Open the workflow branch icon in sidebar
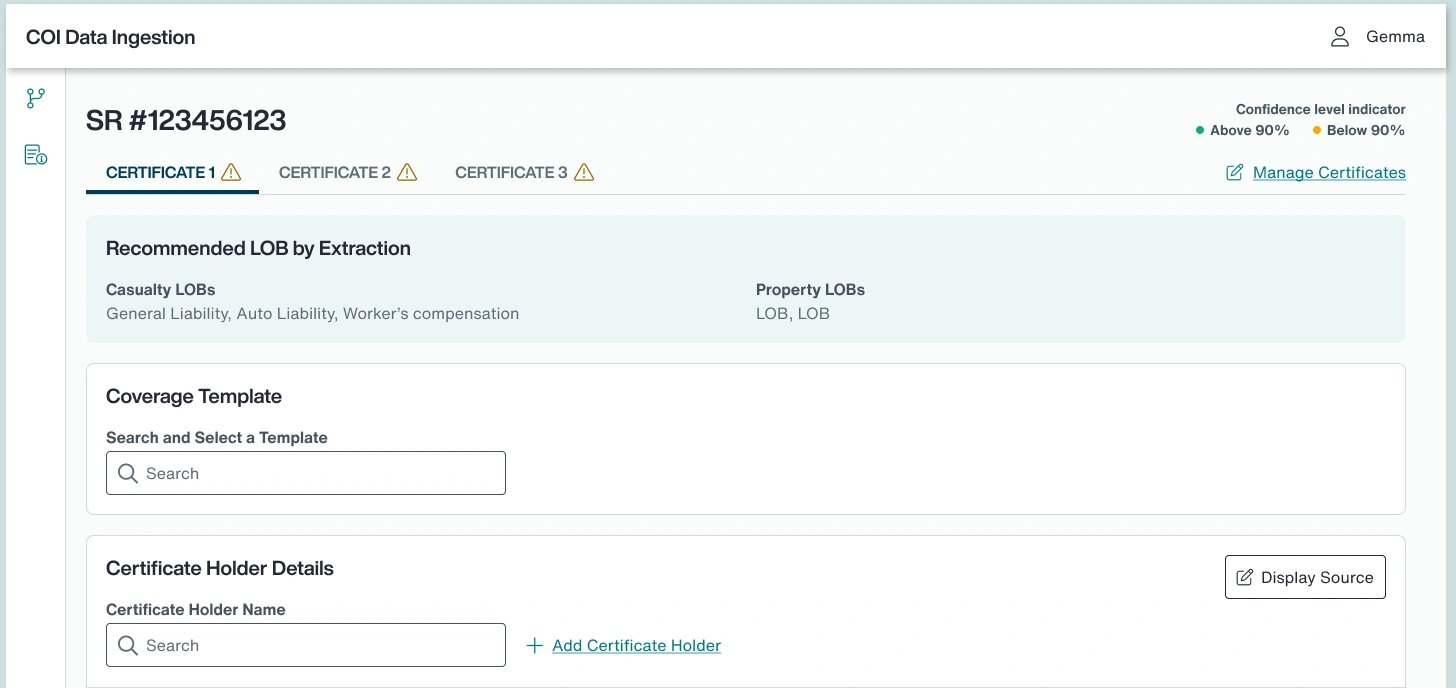Viewport: 1456px width, 688px height. tap(36, 98)
